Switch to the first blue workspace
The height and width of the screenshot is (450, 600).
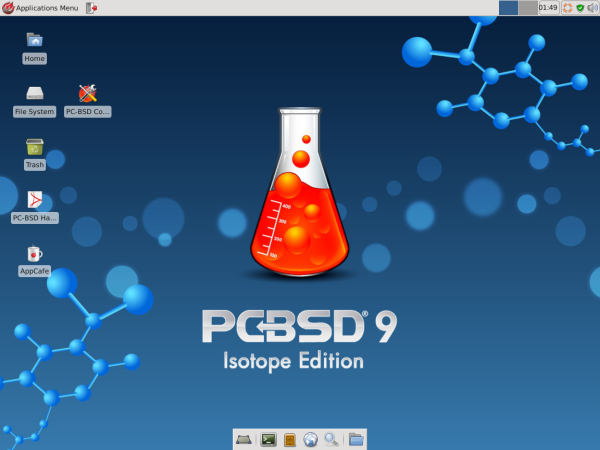coord(508,8)
